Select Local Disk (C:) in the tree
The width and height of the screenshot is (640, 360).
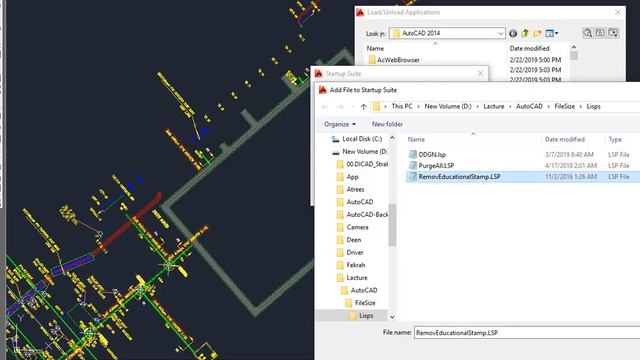[357, 139]
